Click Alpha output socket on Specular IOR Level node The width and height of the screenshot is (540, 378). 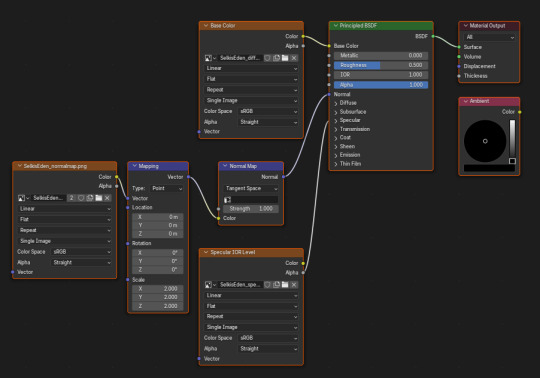click(x=303, y=273)
